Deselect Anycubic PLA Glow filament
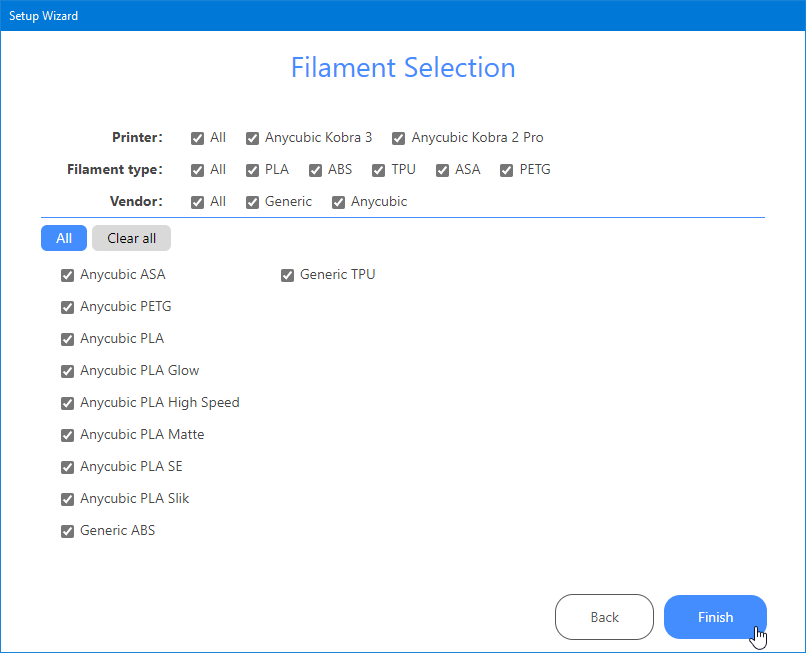 click(x=68, y=371)
